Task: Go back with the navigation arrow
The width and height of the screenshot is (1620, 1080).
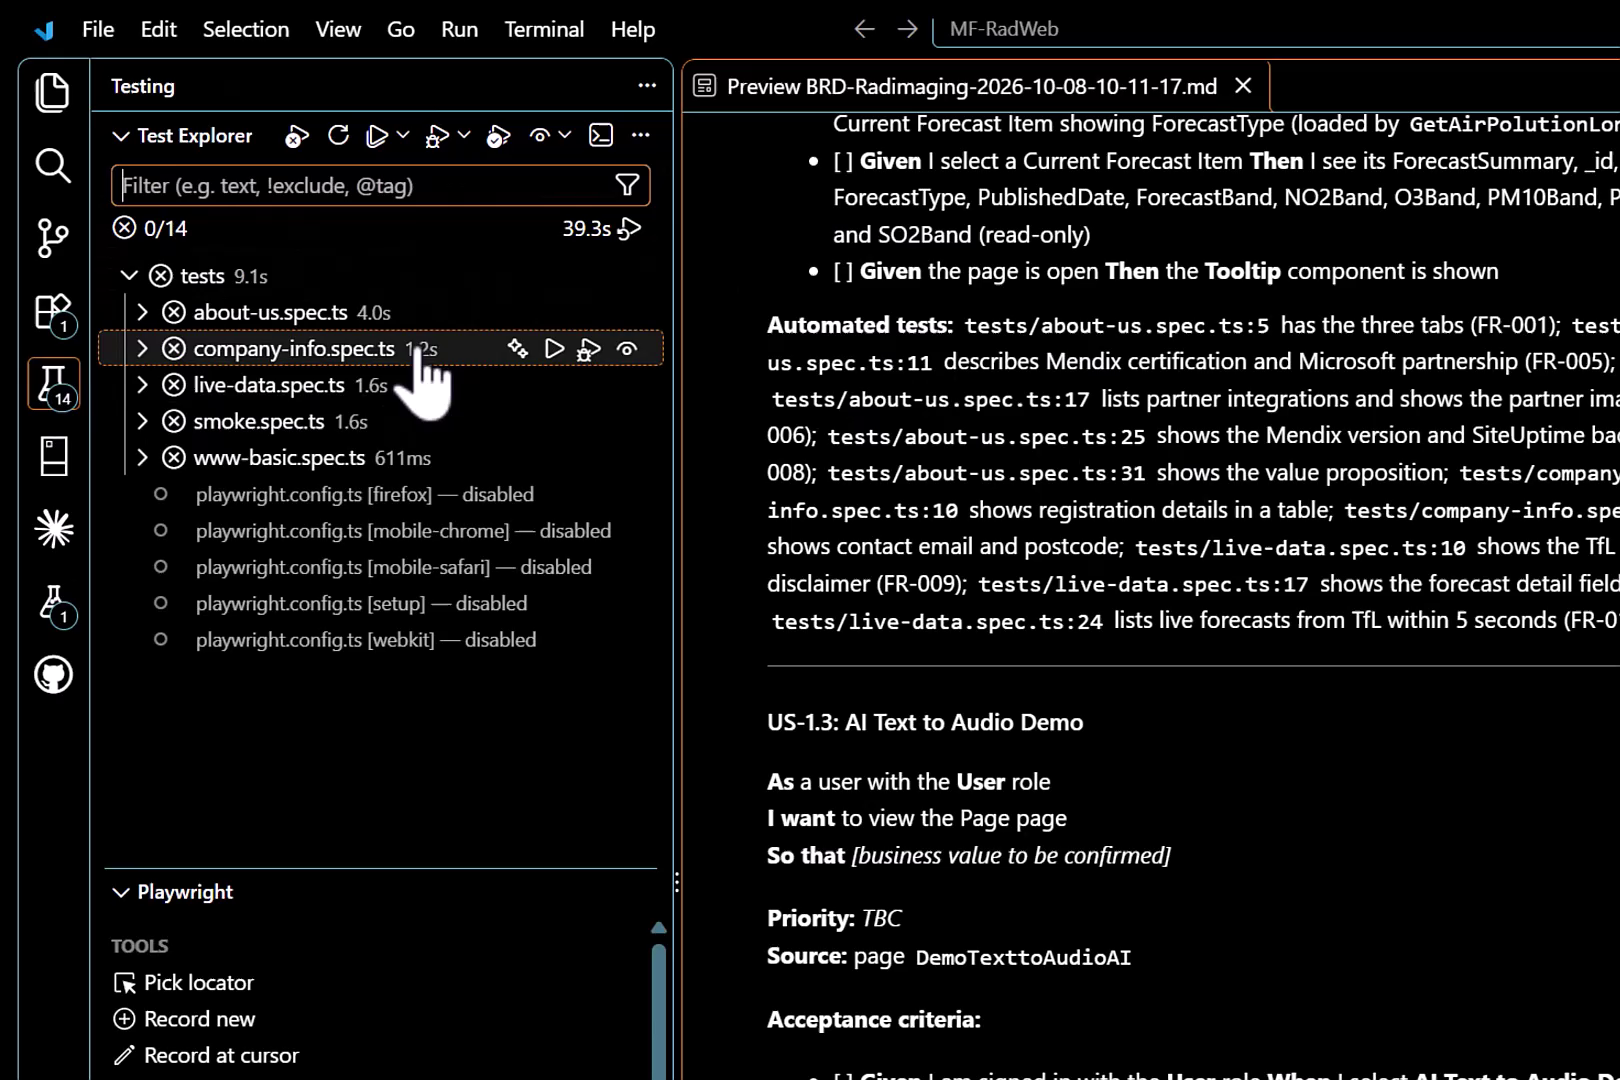Action: click(x=864, y=29)
